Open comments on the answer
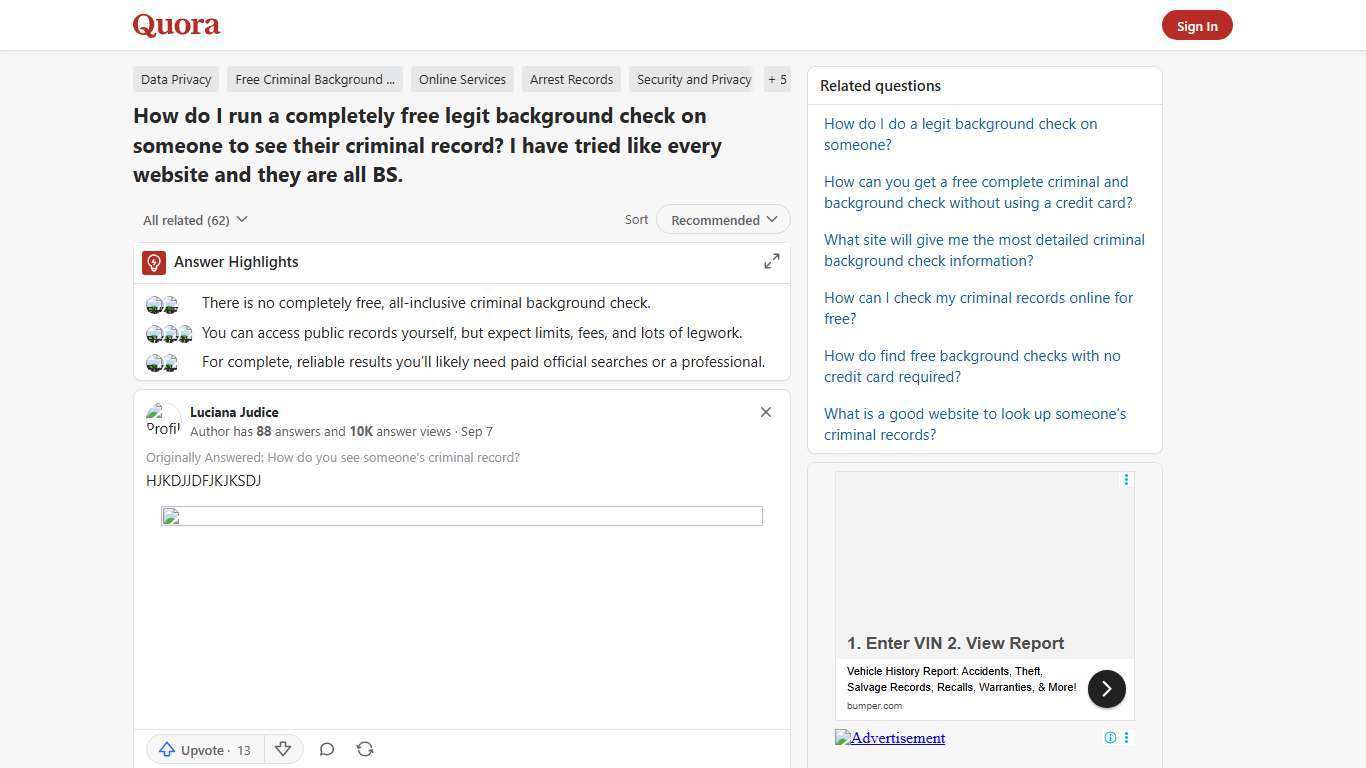1366x768 pixels. coord(327,749)
